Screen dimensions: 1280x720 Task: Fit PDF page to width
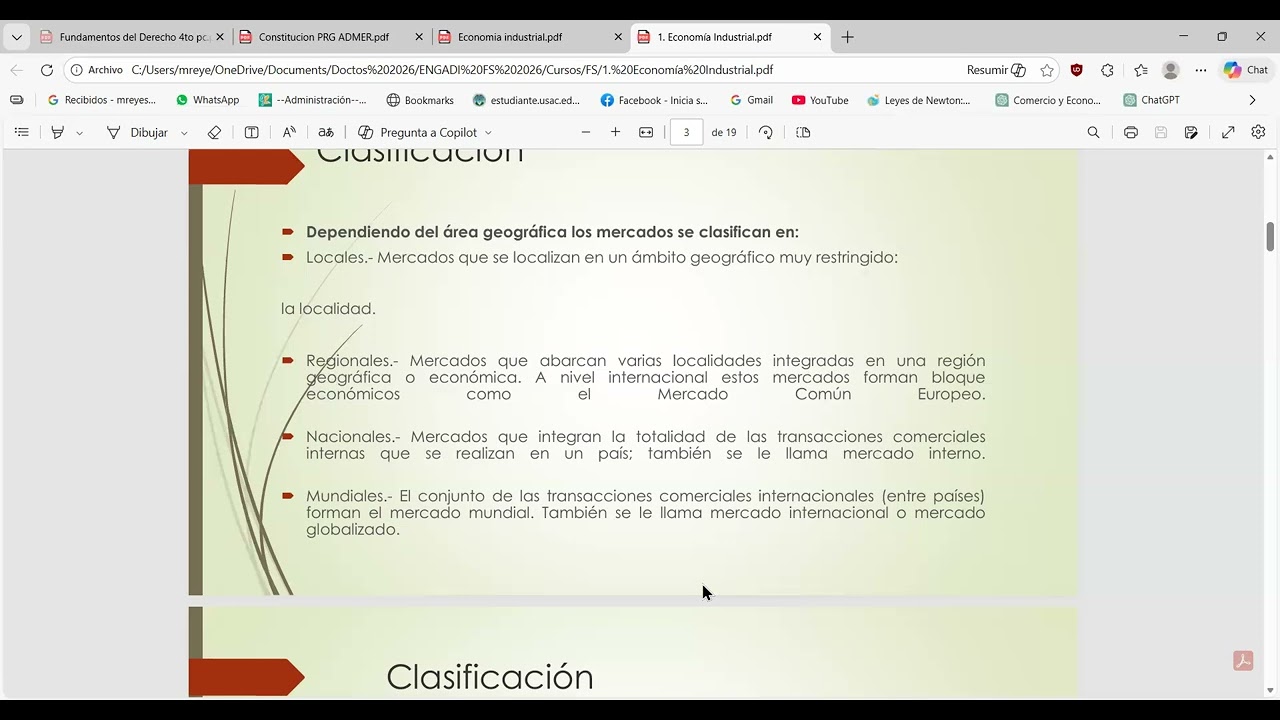coord(646,132)
